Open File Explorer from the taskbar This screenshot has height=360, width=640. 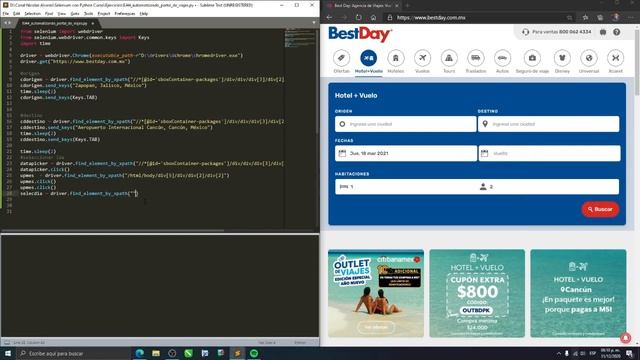tap(156, 353)
